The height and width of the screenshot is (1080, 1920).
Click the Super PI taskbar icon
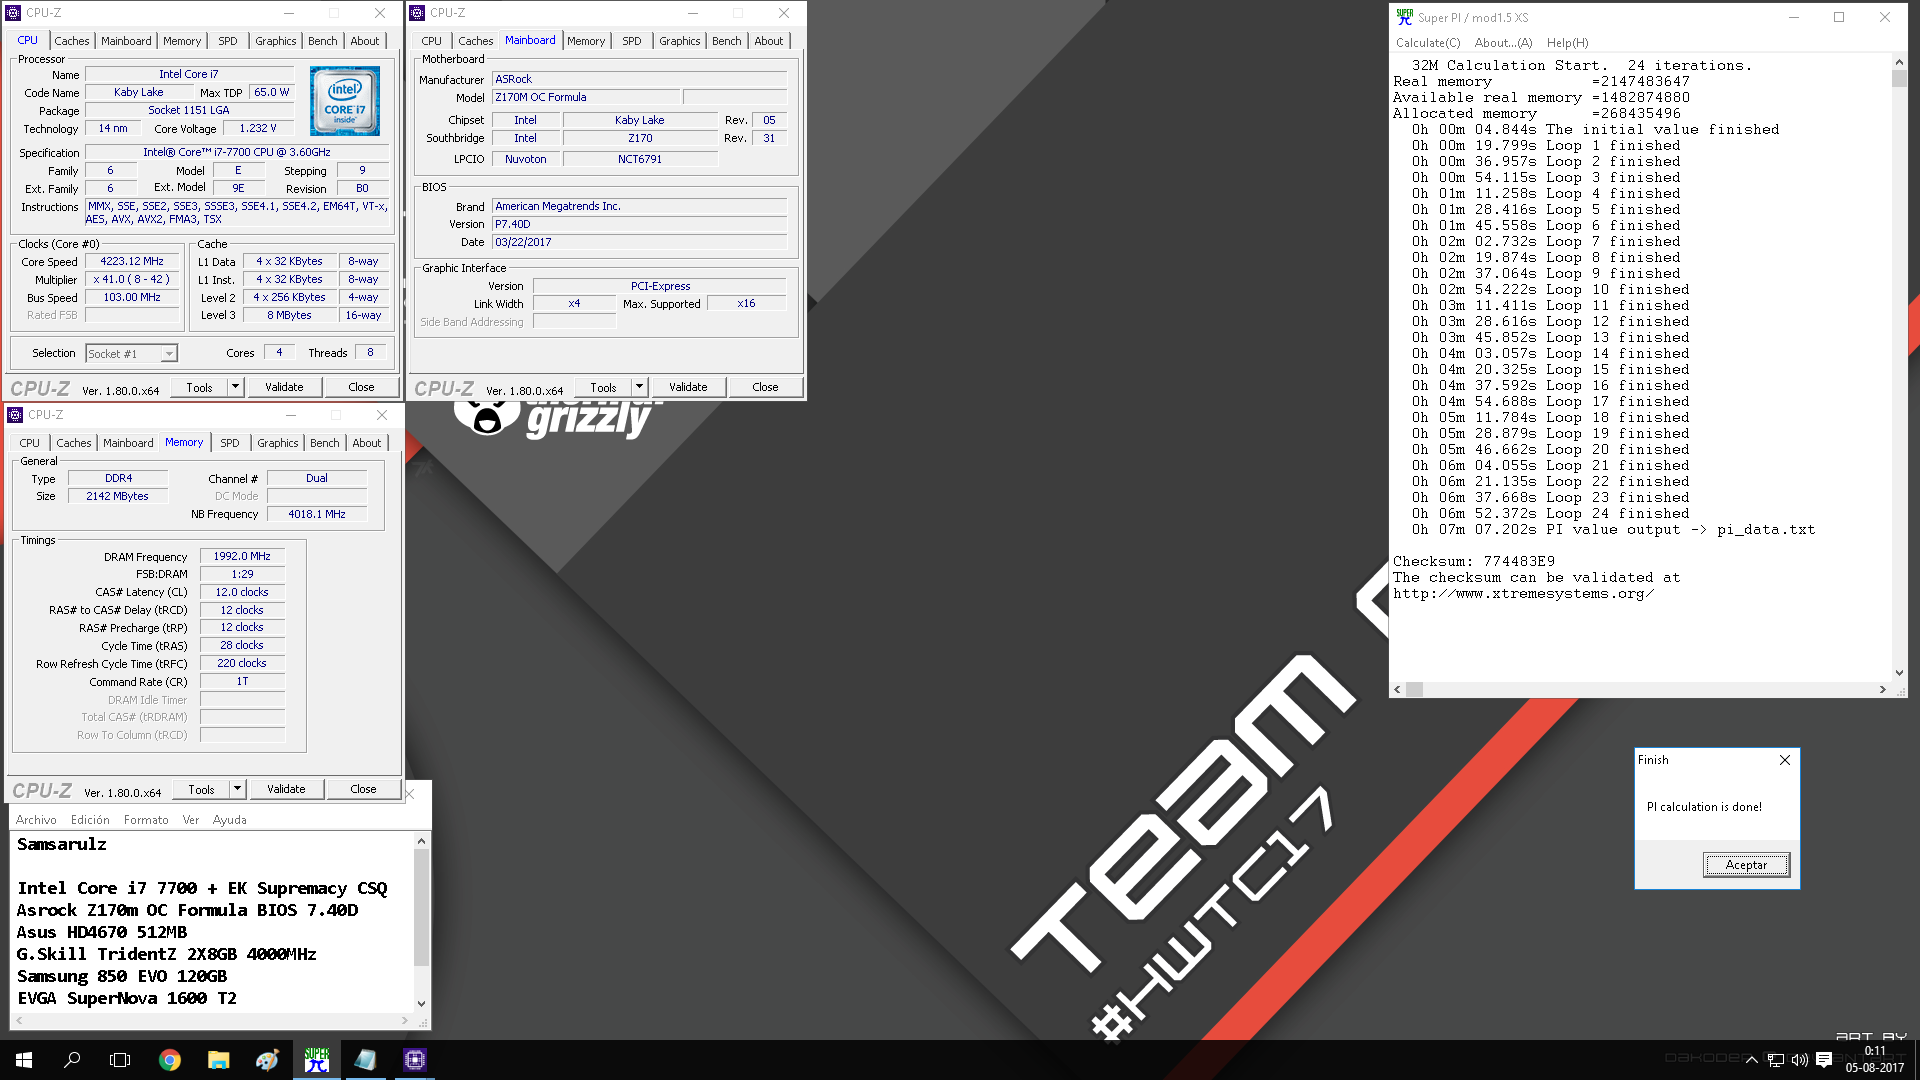click(x=316, y=1060)
